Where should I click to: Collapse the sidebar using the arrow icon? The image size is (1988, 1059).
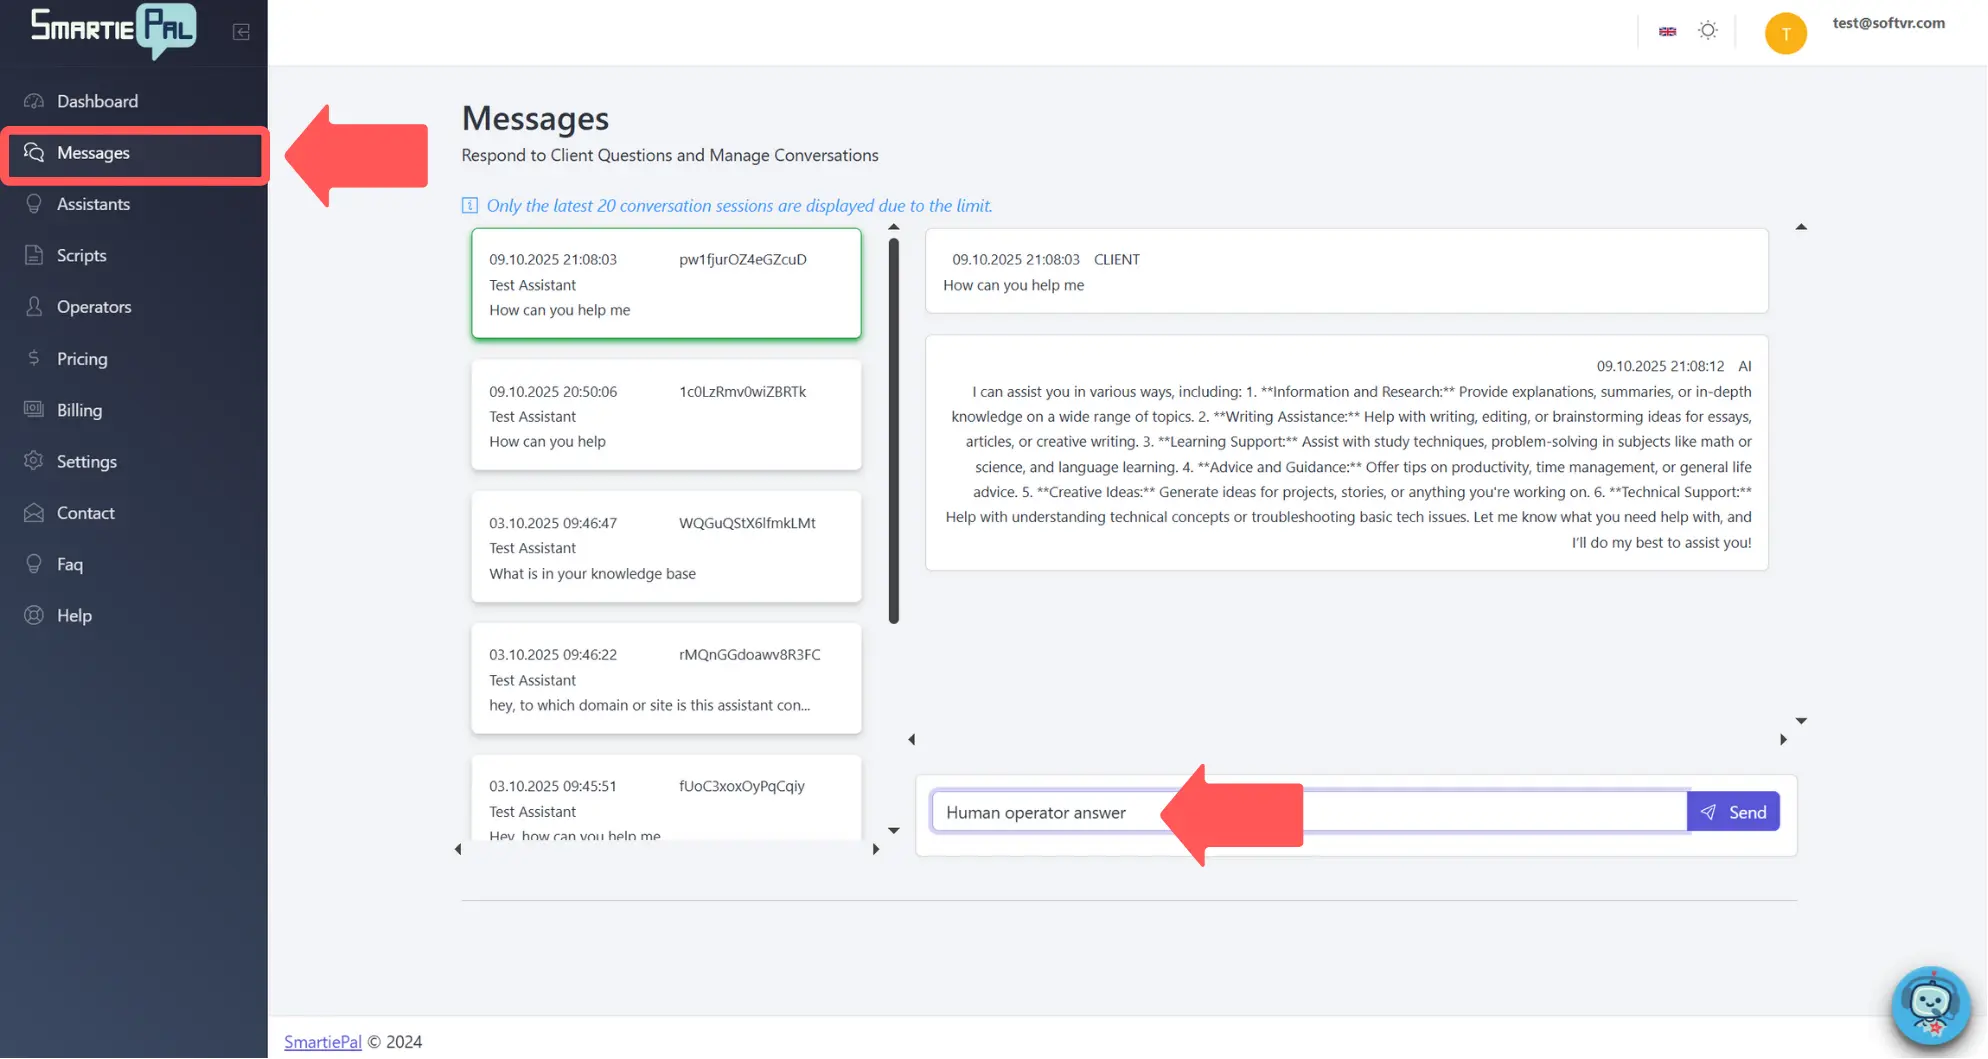tap(240, 31)
